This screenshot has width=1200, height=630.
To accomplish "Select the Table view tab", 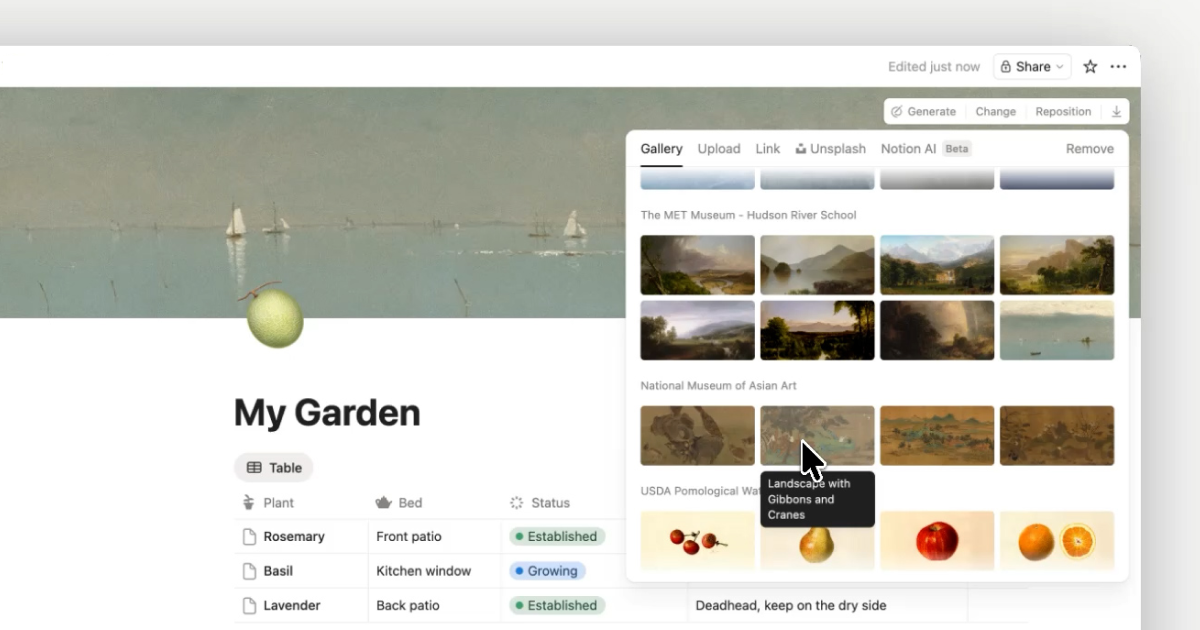I will tap(274, 467).
